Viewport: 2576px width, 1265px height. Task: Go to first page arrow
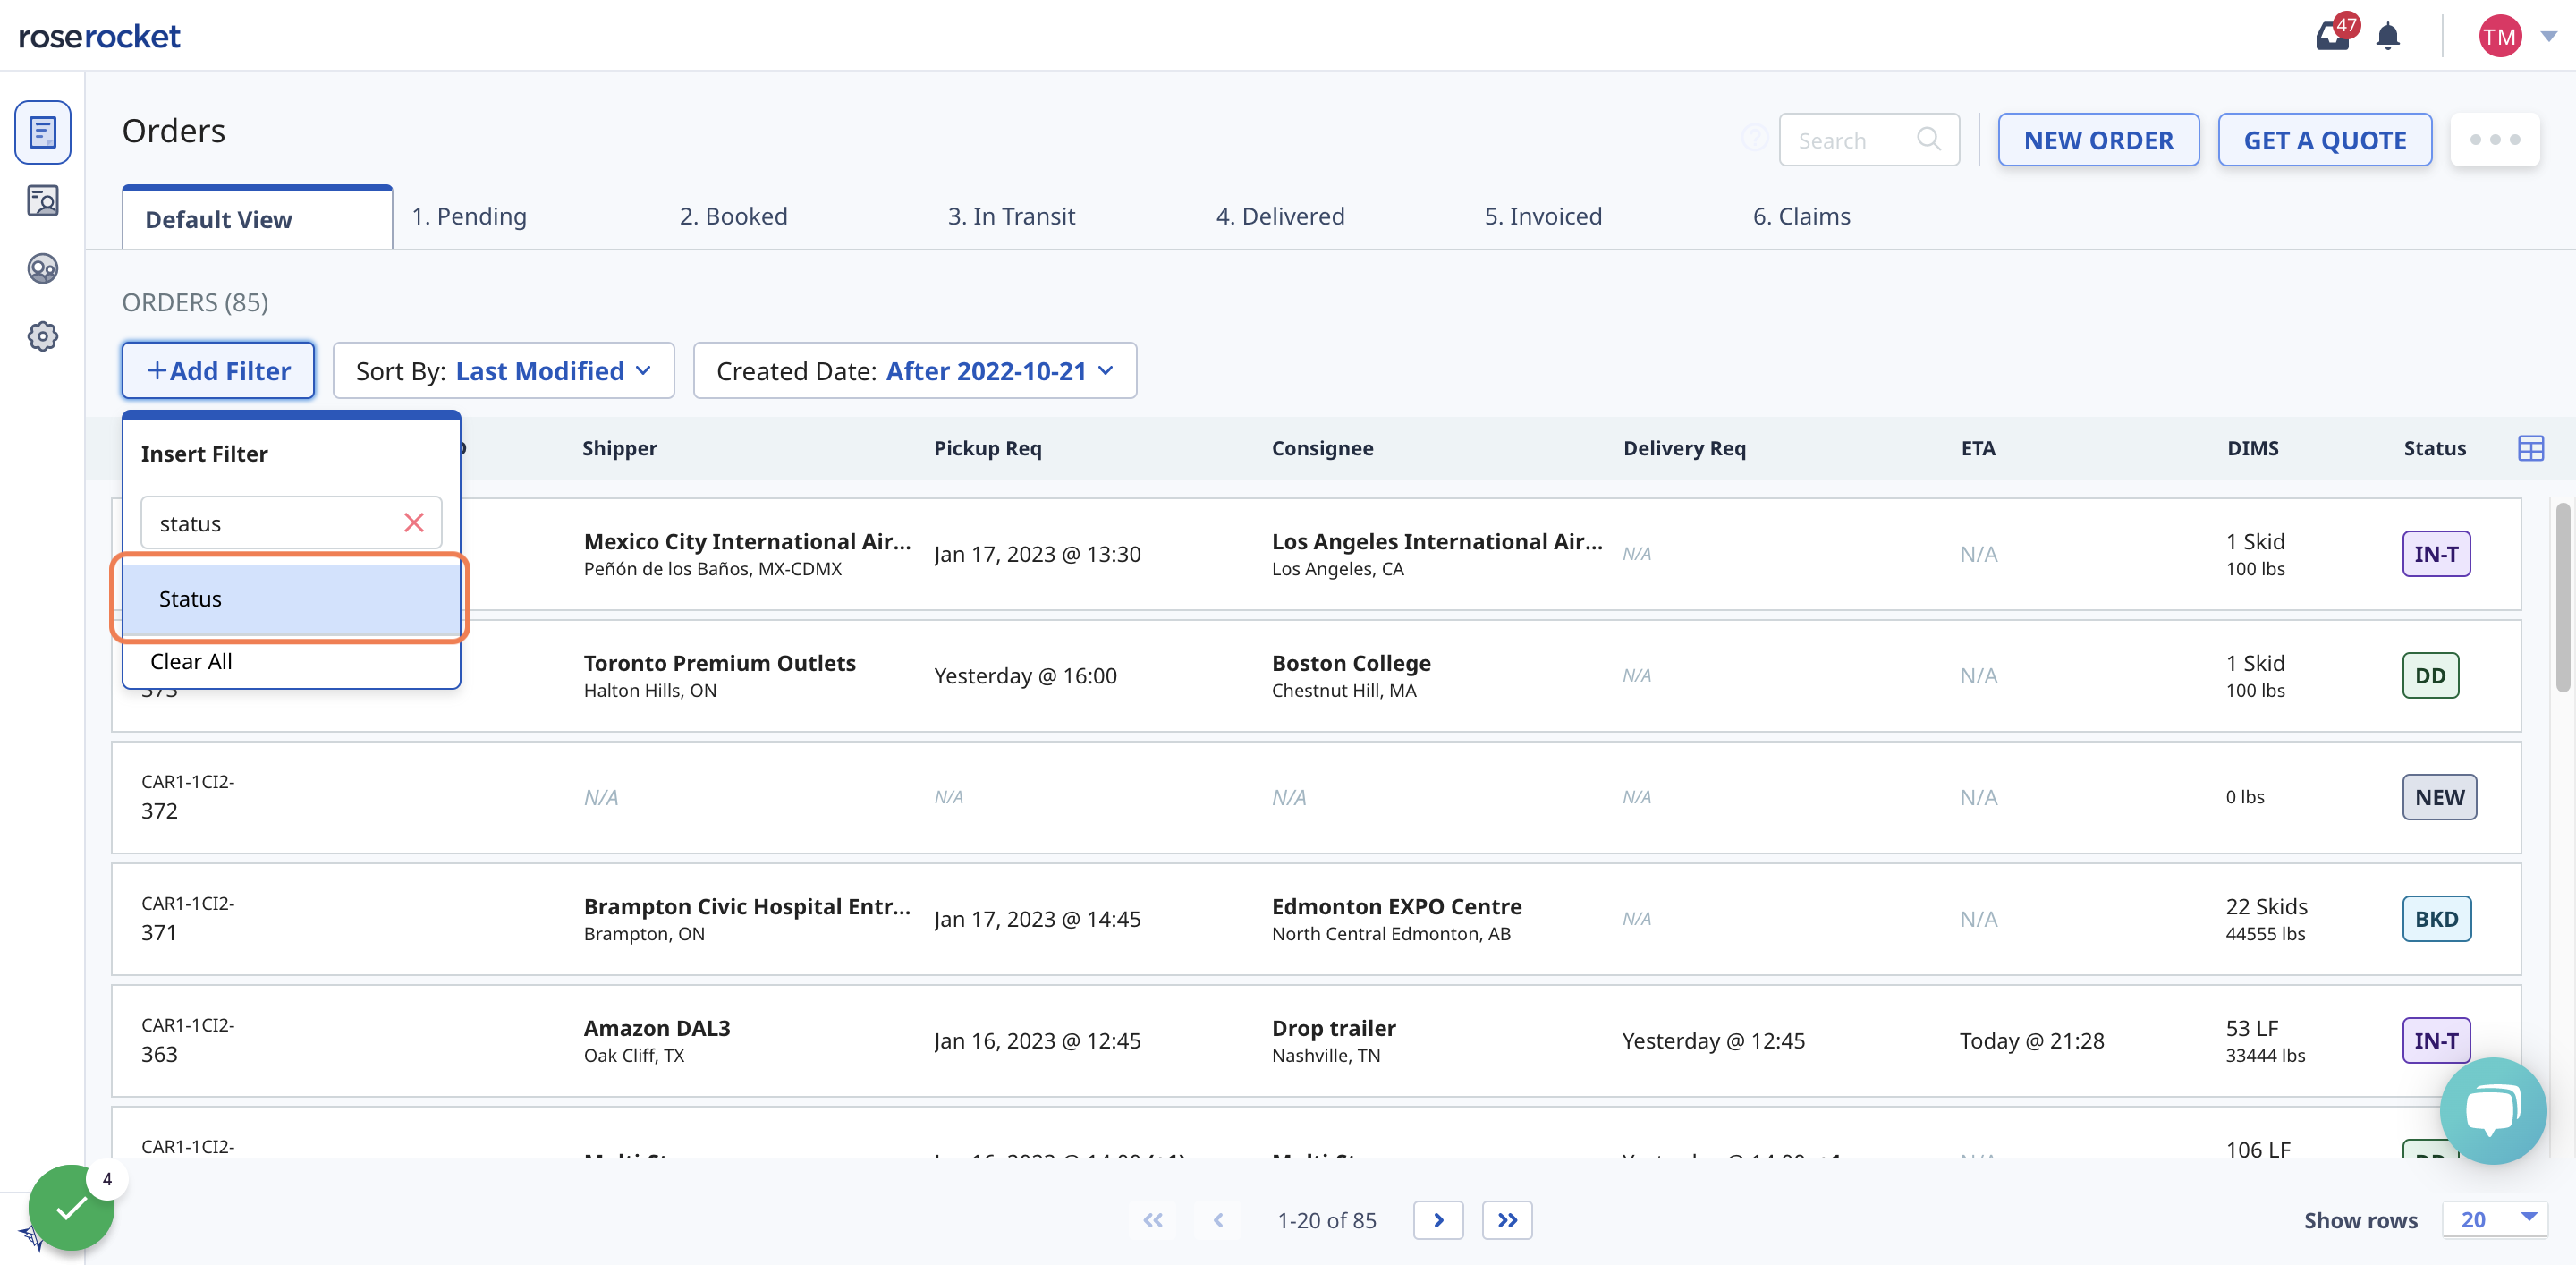pyautogui.click(x=1153, y=1220)
